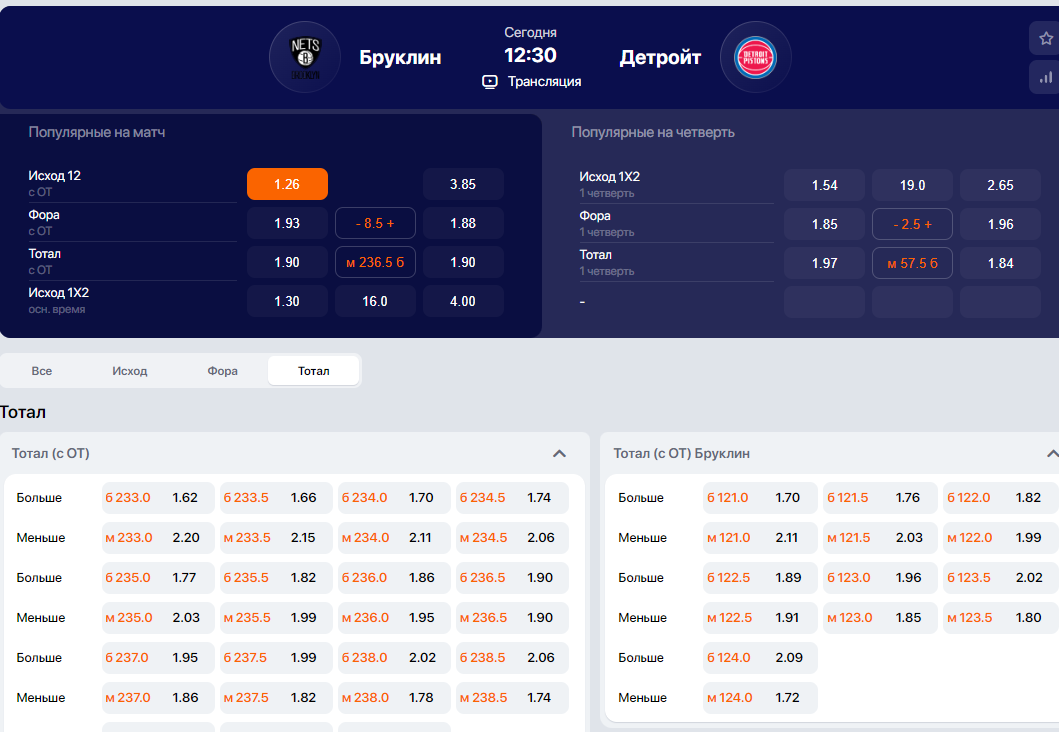Select 'б 233.5' over at 1.66

coord(276,498)
